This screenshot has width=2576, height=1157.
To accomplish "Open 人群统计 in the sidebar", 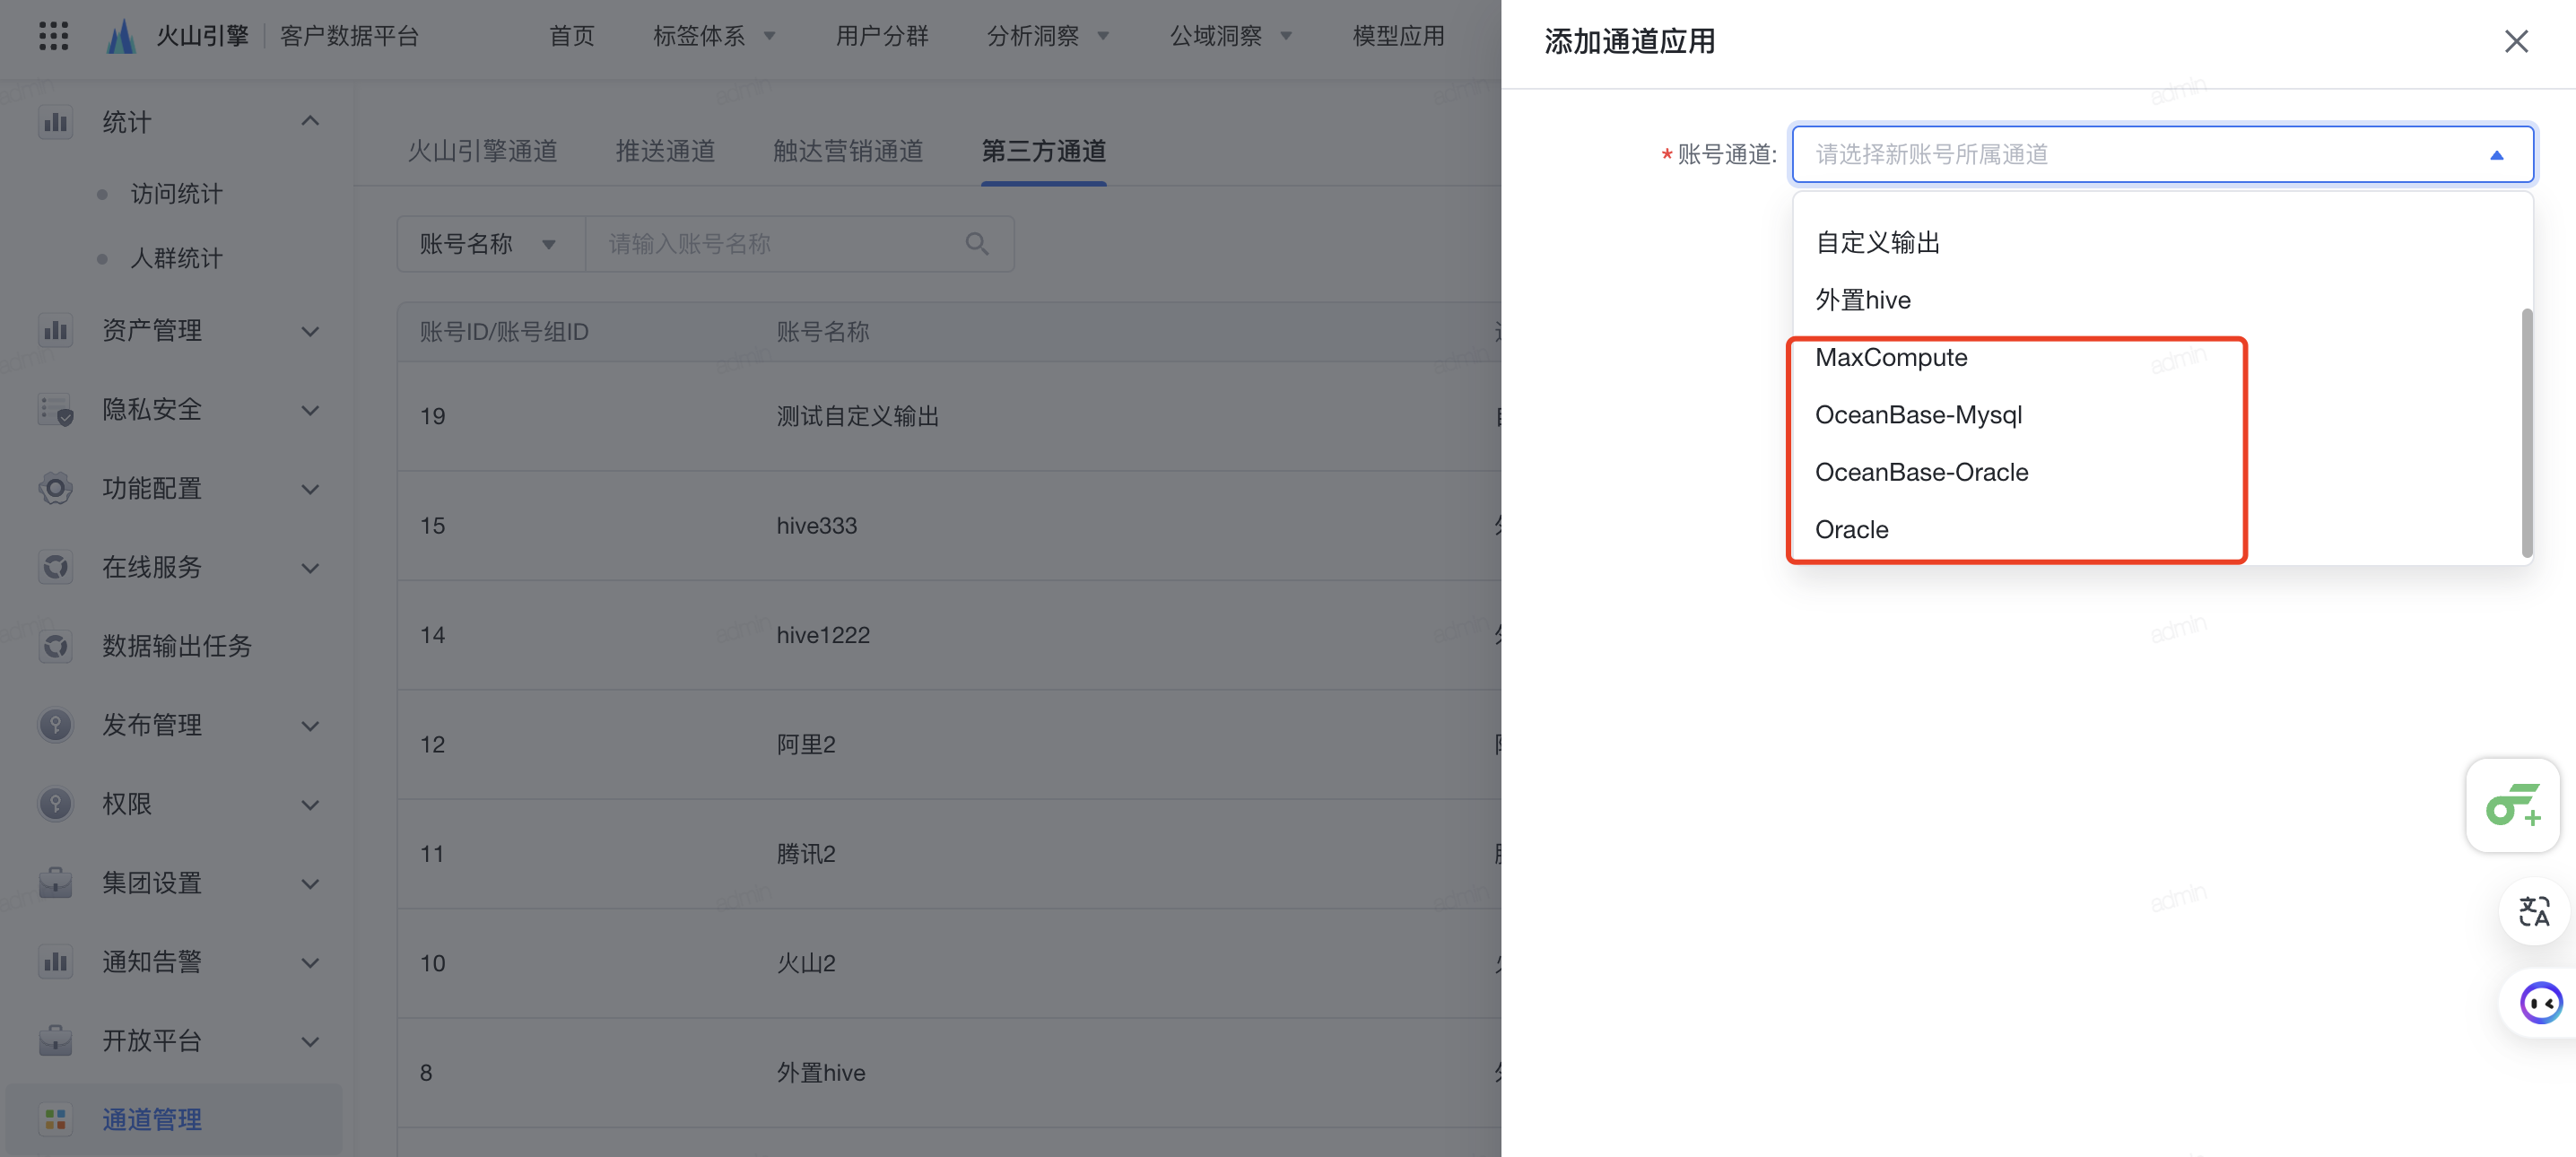I will pos(176,258).
